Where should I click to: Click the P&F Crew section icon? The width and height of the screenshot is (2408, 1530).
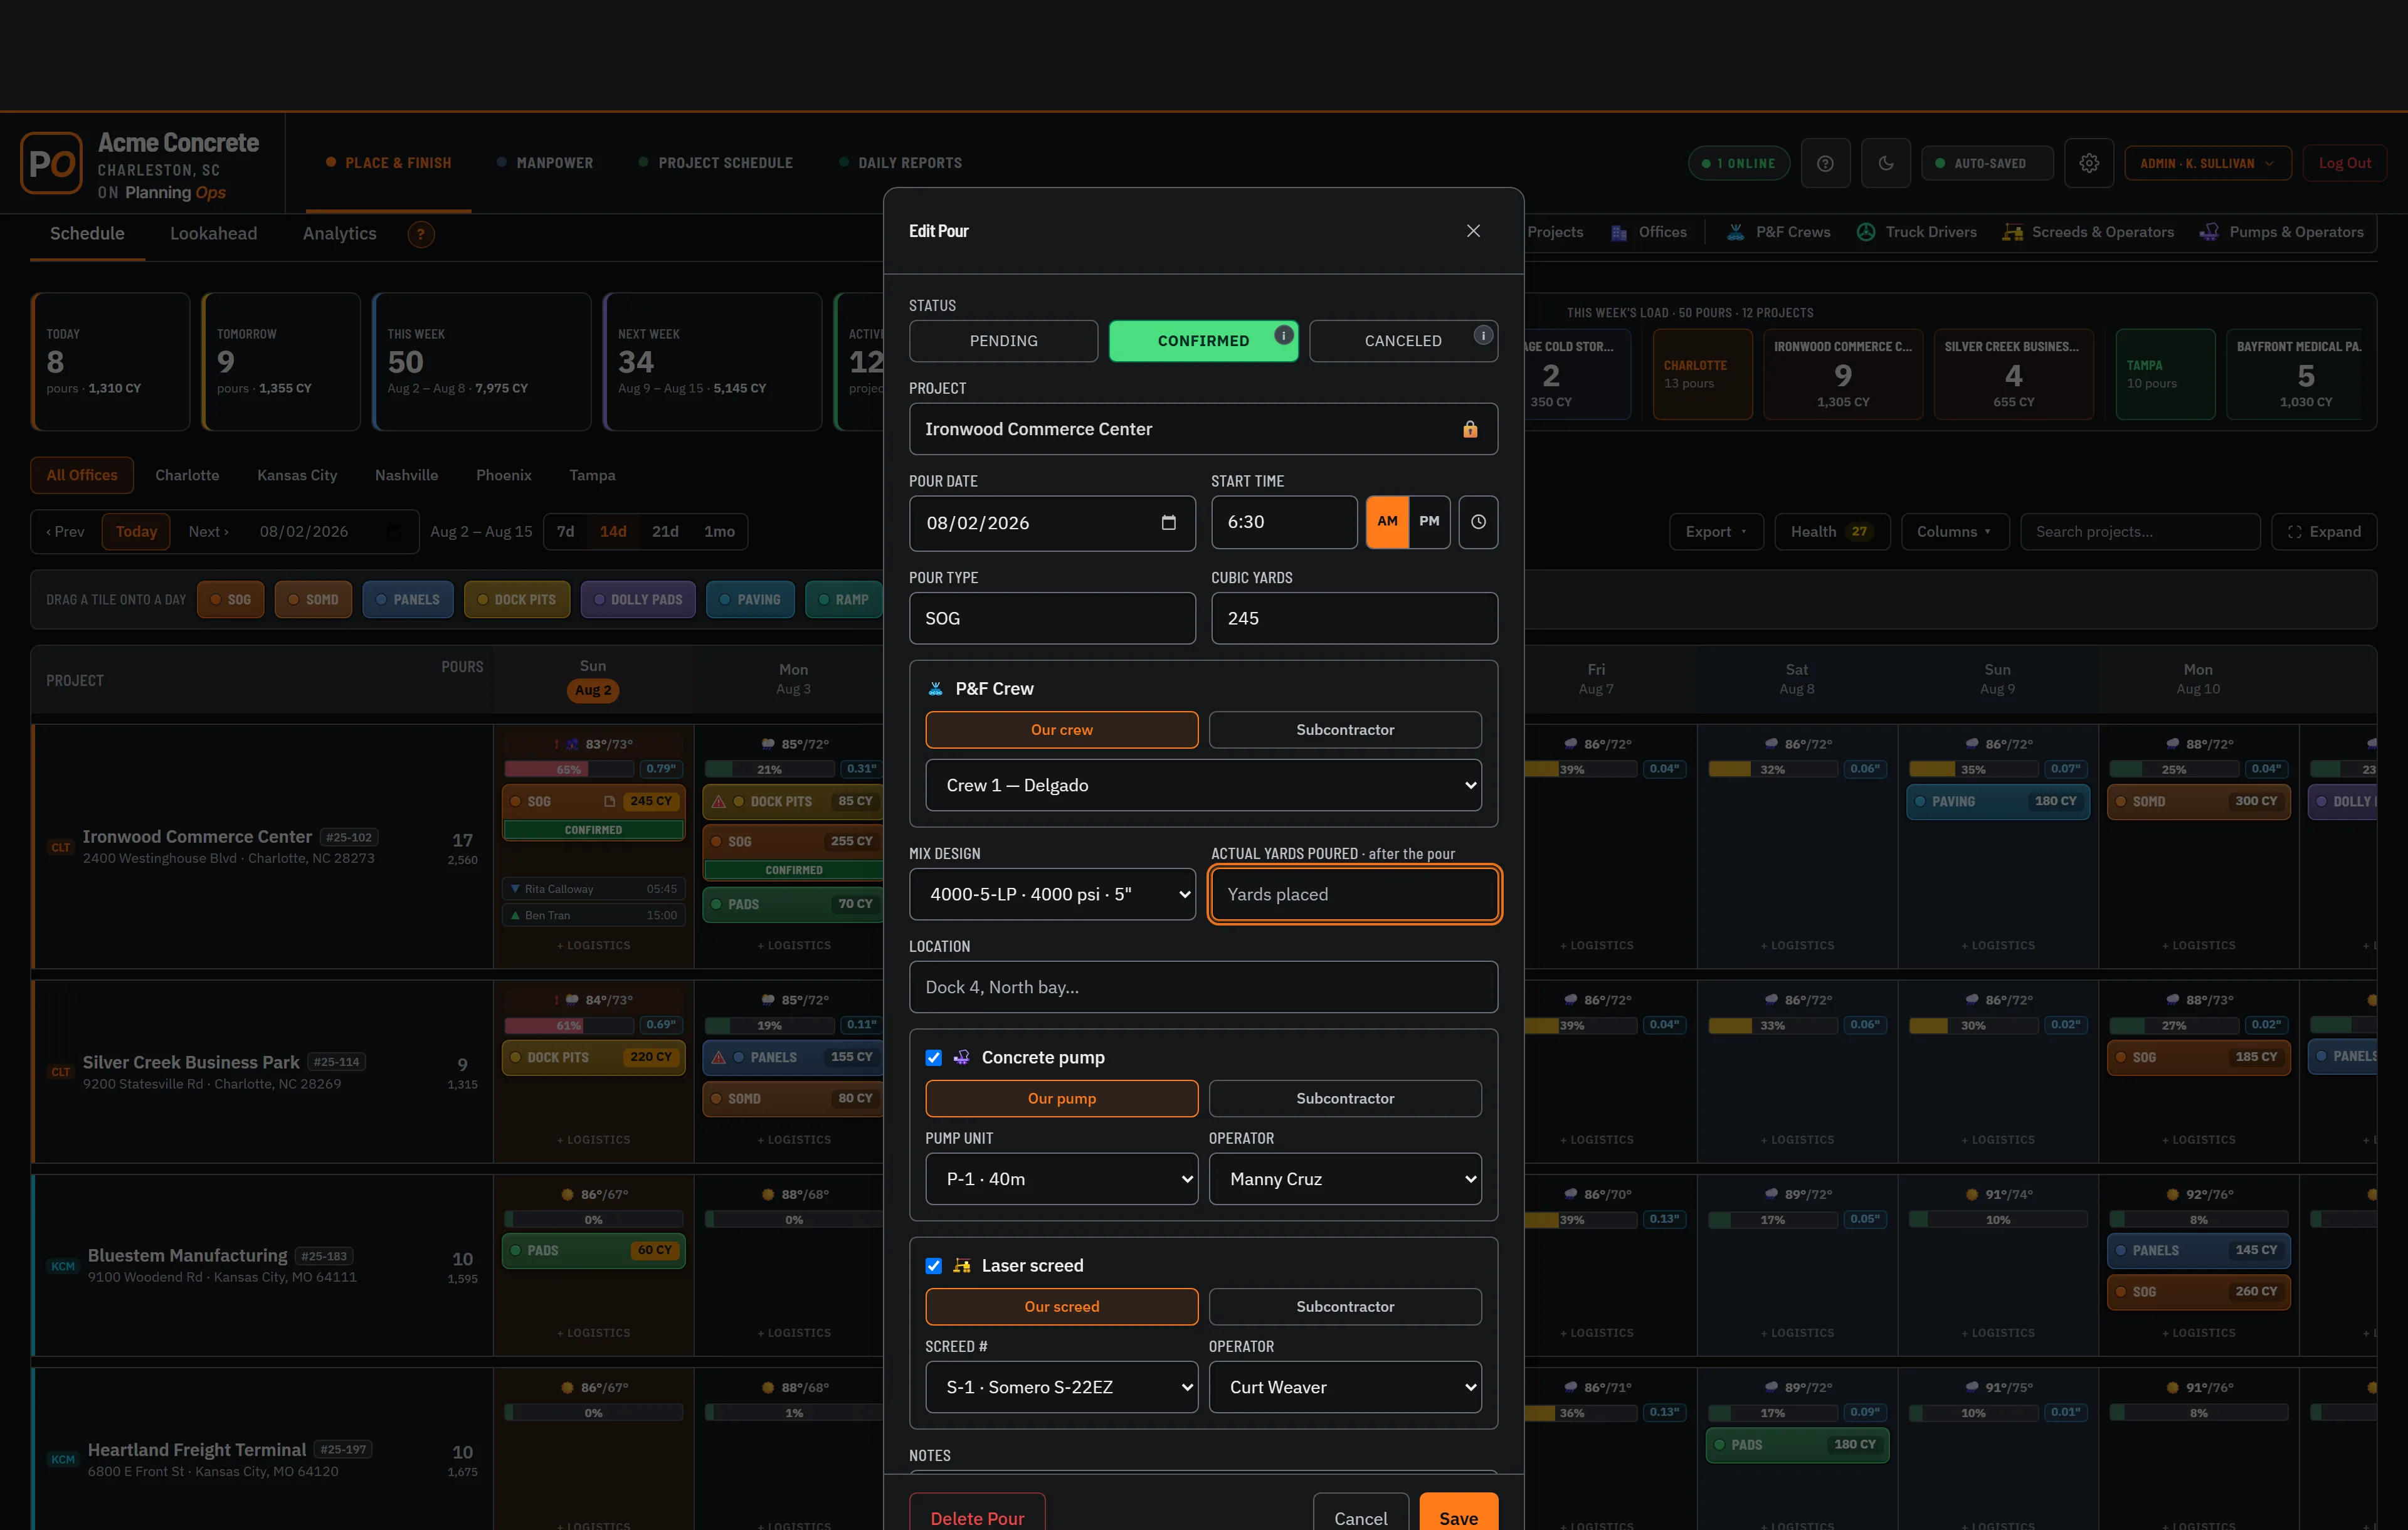(935, 689)
